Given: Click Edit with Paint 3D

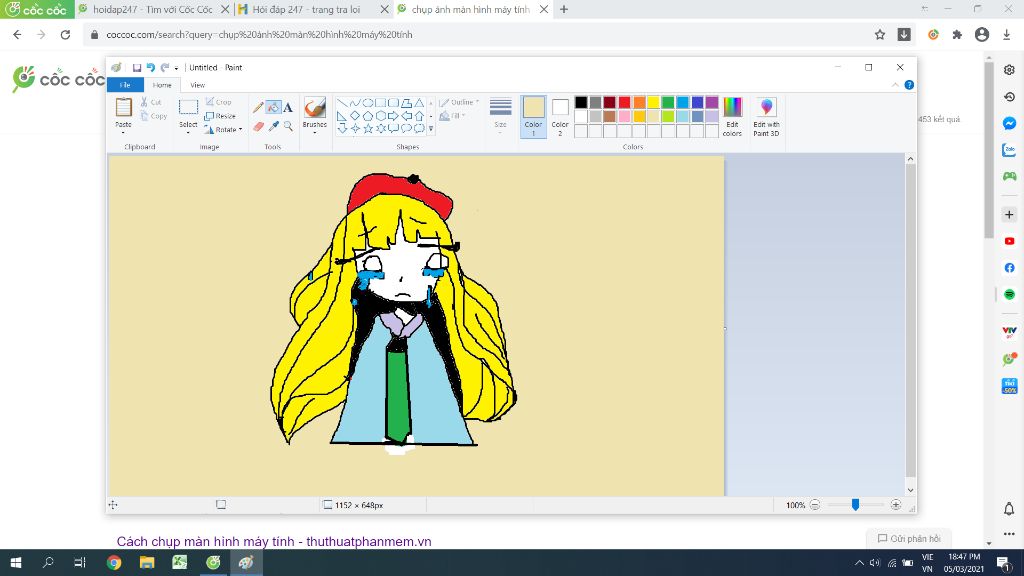Looking at the screenshot, I should tap(766, 117).
